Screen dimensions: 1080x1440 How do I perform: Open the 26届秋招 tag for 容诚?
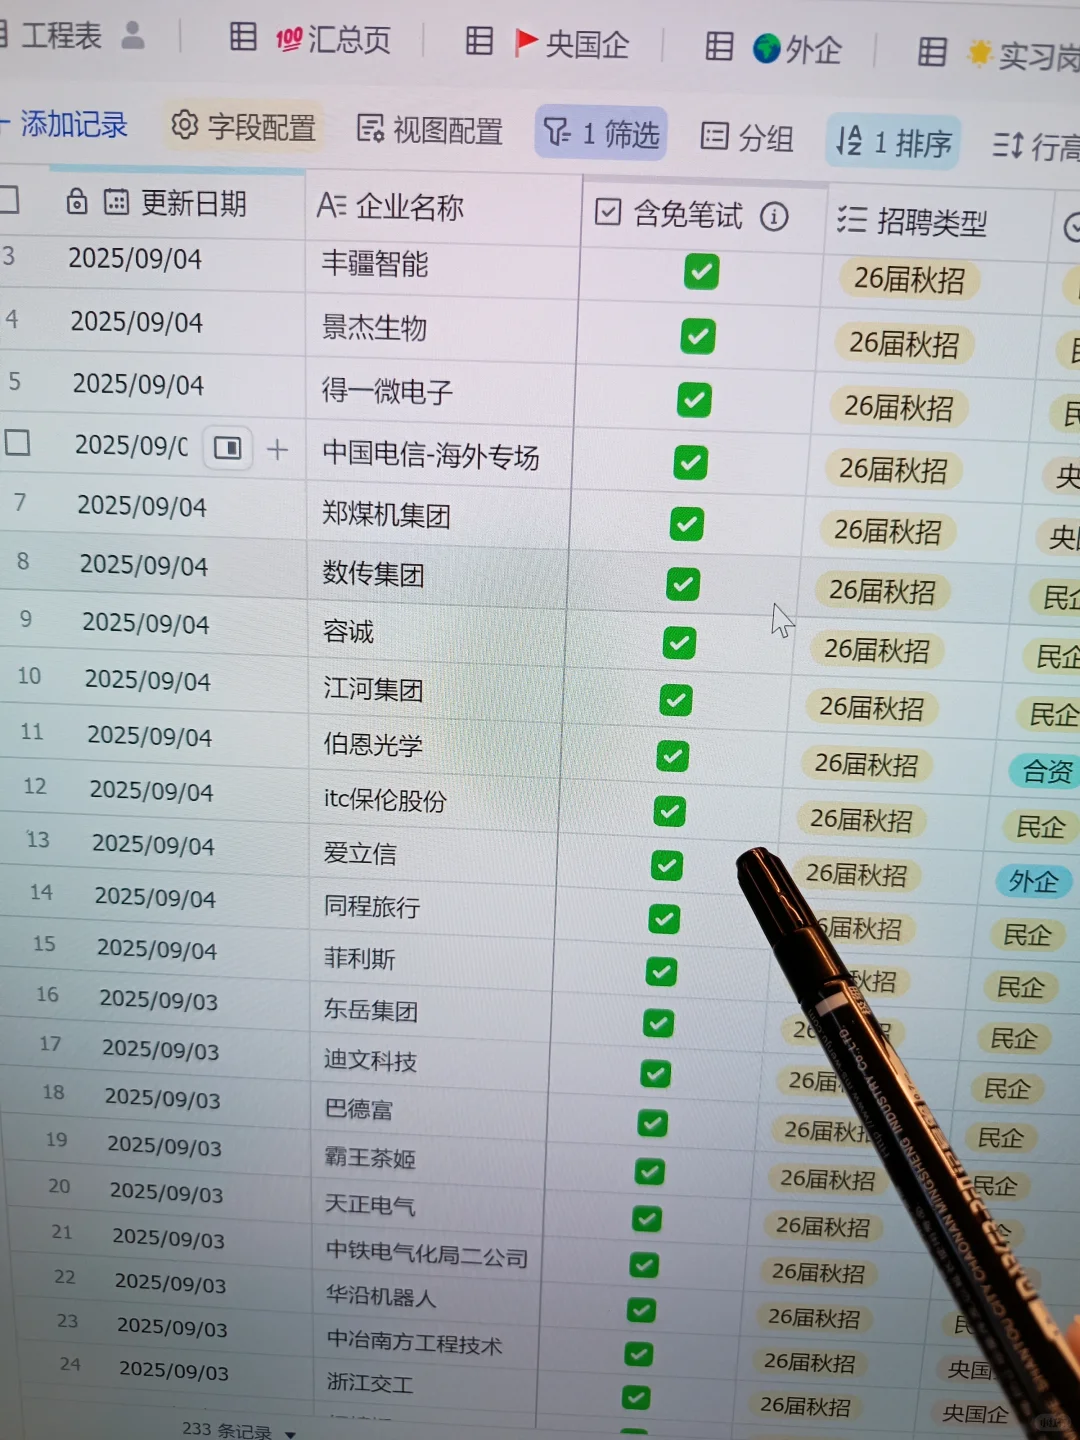(x=877, y=651)
